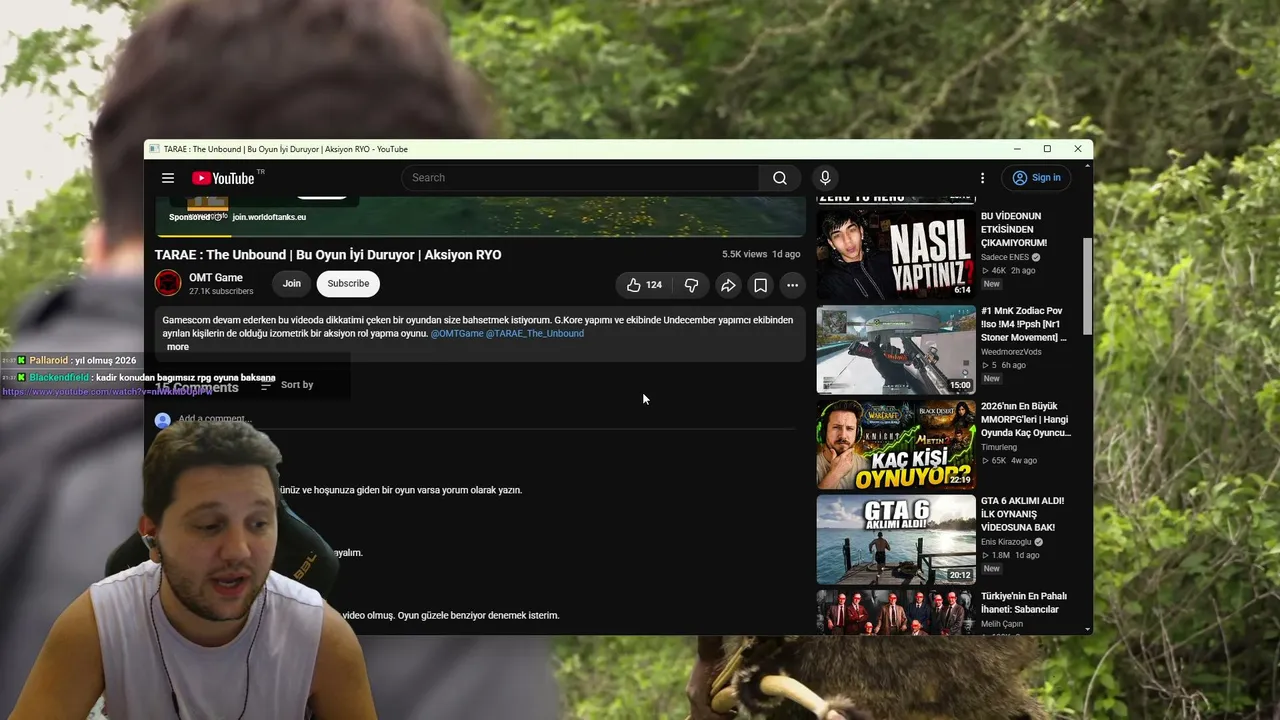Click the magnifier search button

point(779,178)
